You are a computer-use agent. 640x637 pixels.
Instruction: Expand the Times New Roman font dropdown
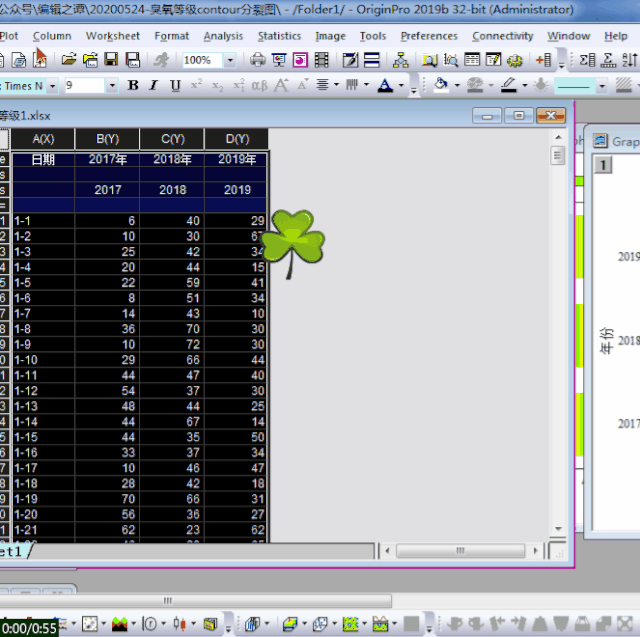pyautogui.click(x=52, y=86)
